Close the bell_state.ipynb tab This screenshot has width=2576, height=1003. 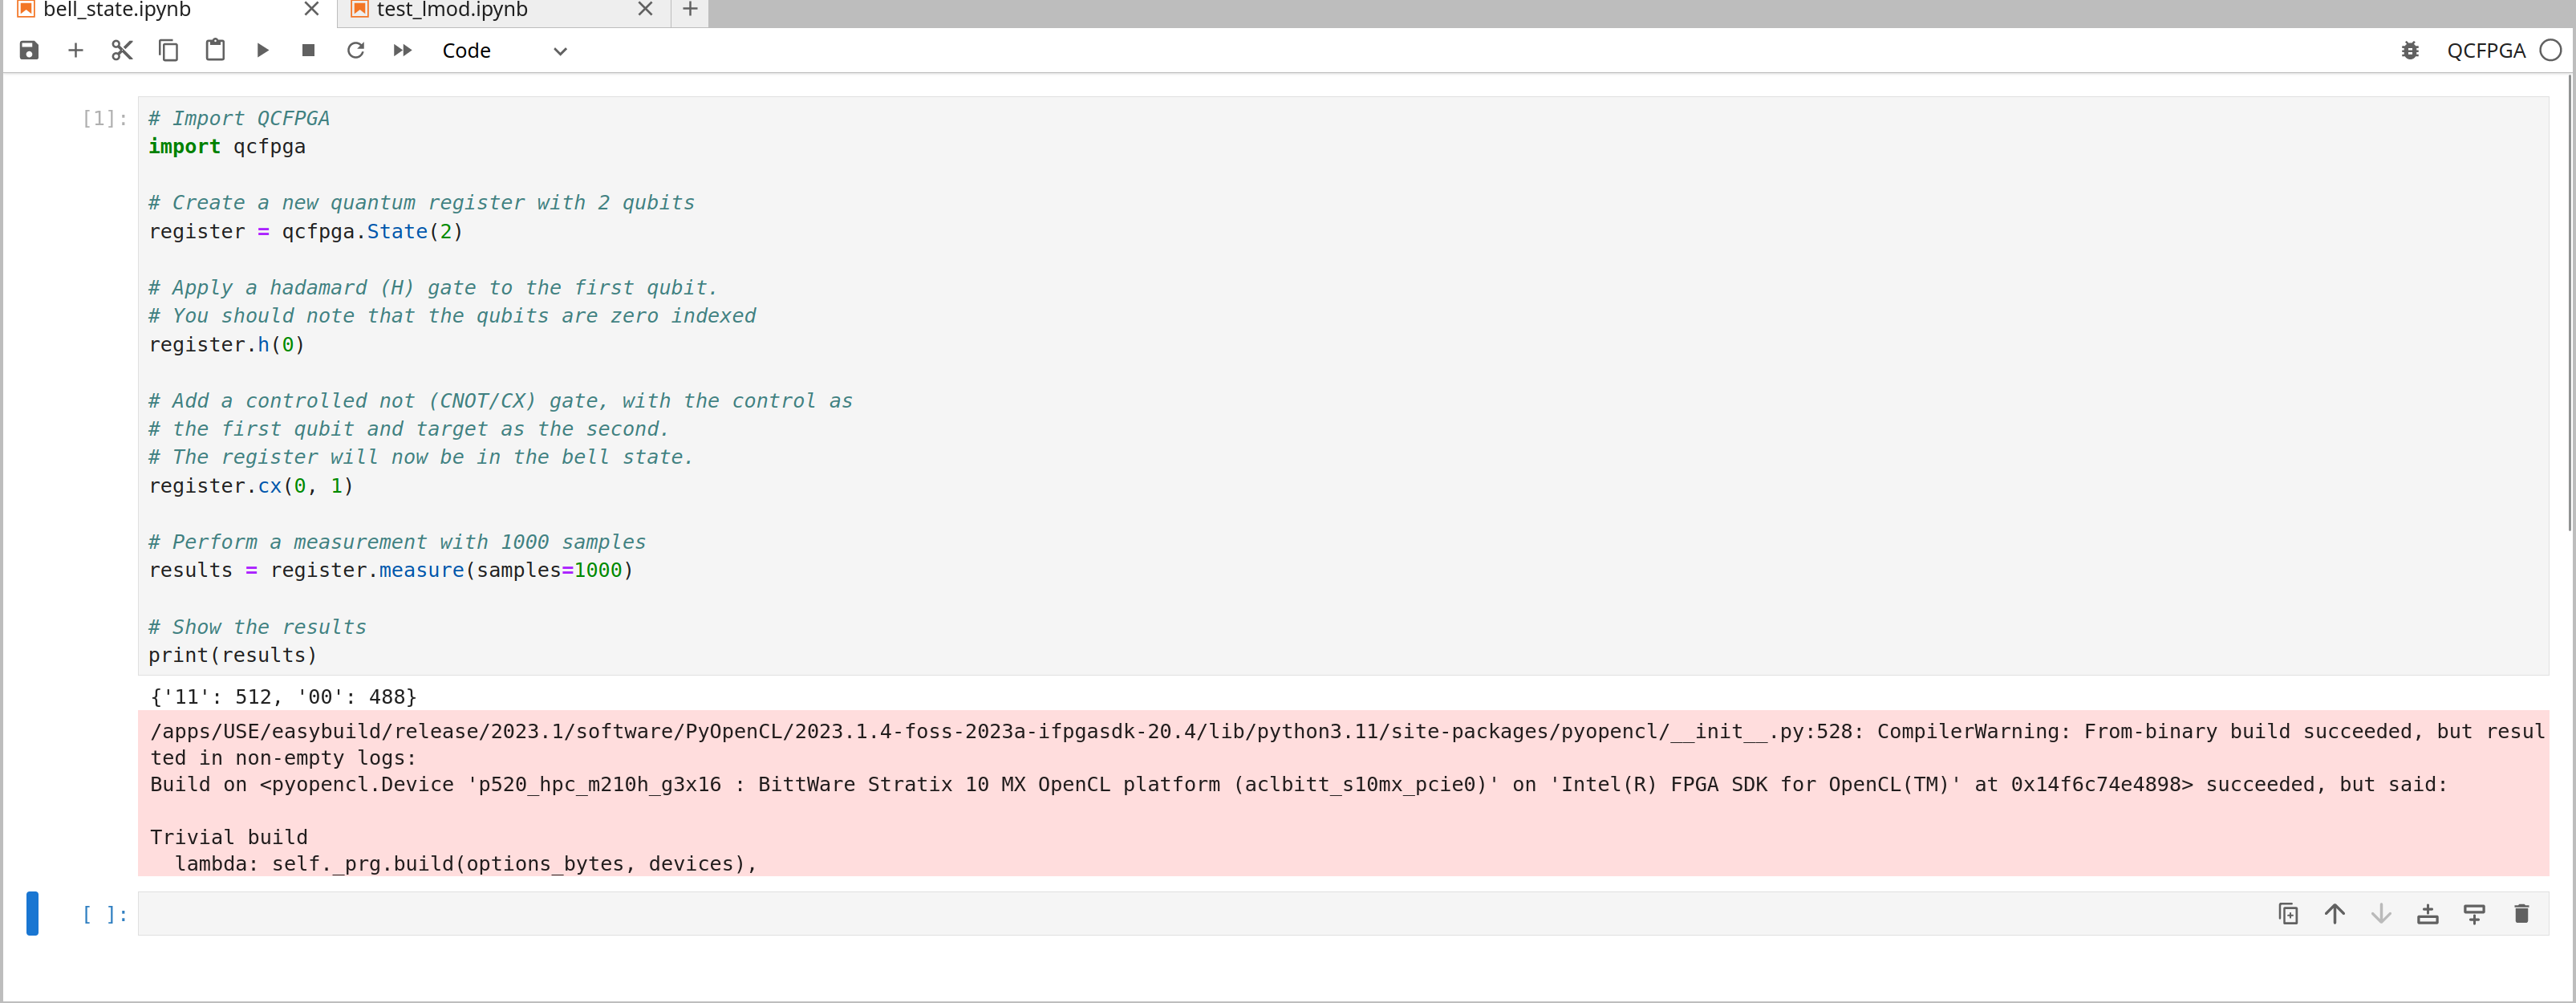[311, 10]
